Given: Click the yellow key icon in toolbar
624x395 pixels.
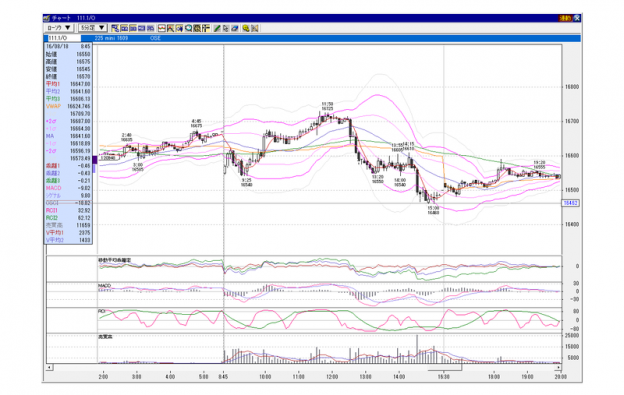Looking at the screenshot, I should 246,28.
